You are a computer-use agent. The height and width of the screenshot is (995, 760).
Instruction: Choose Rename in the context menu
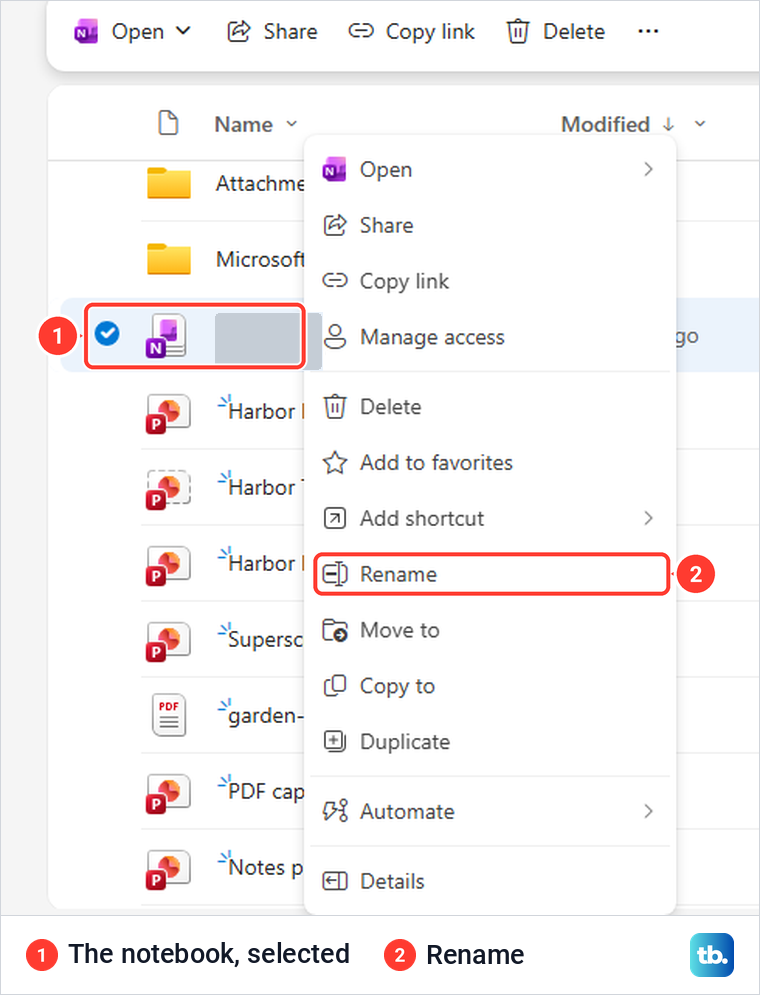492,574
